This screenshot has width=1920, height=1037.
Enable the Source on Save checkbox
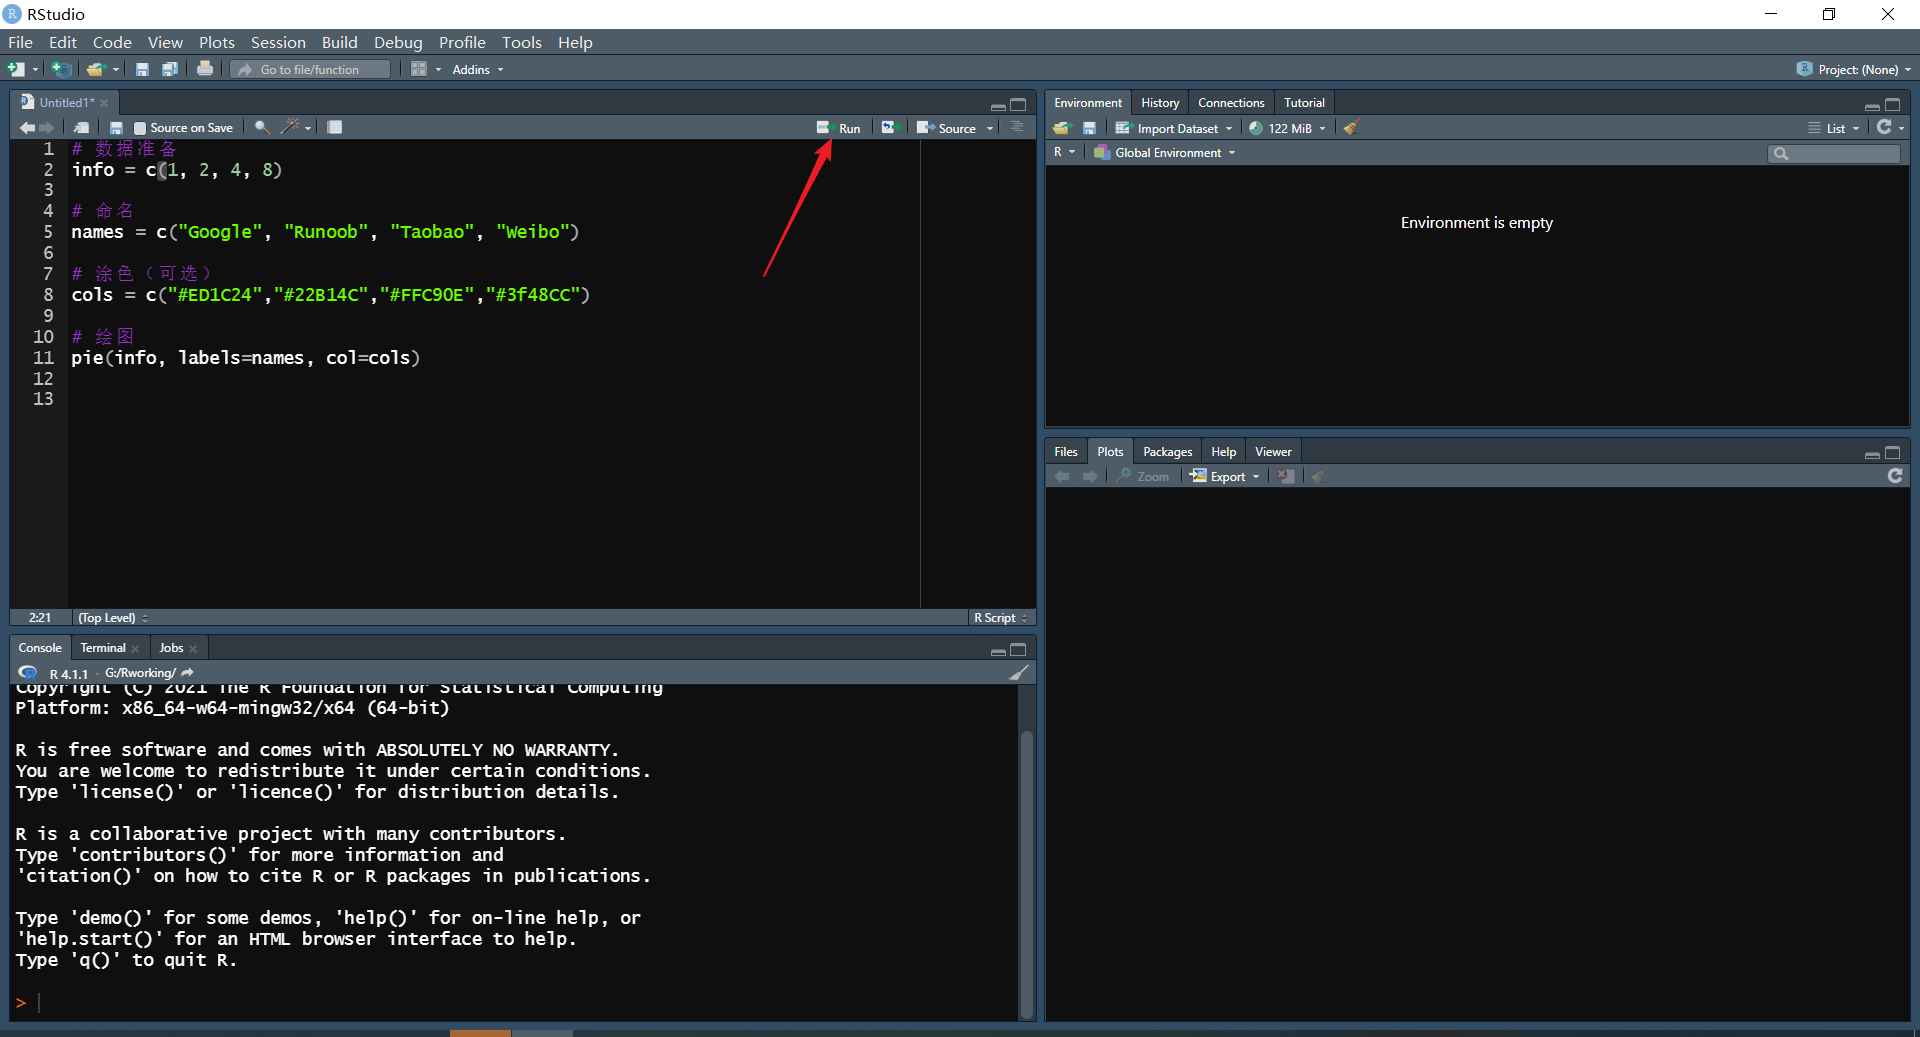(x=140, y=127)
